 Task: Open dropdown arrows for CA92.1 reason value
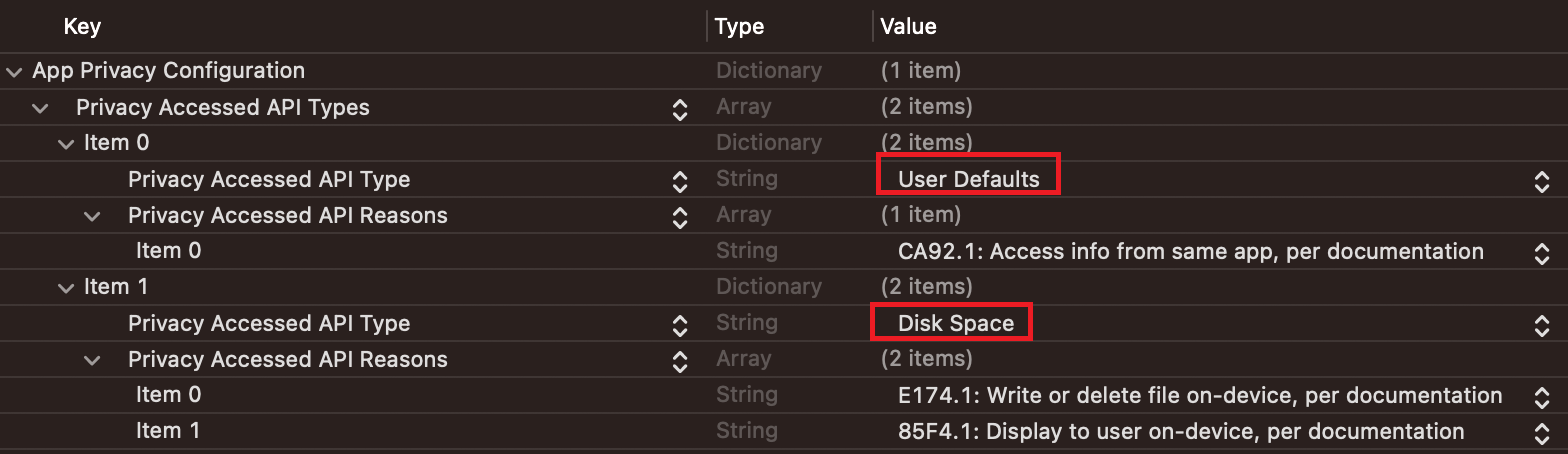coord(1542,253)
